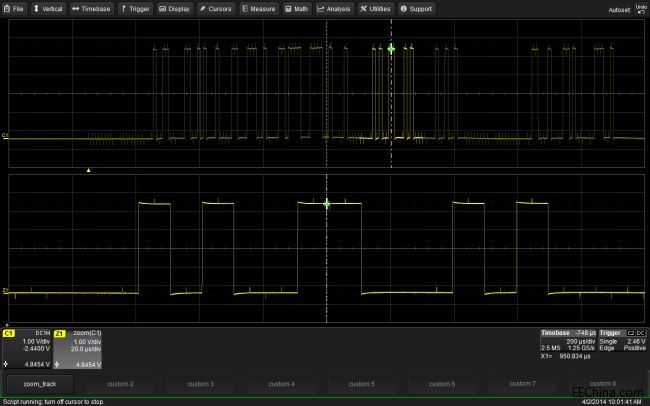Open the Analysis menu
650x406 pixels.
tap(334, 9)
